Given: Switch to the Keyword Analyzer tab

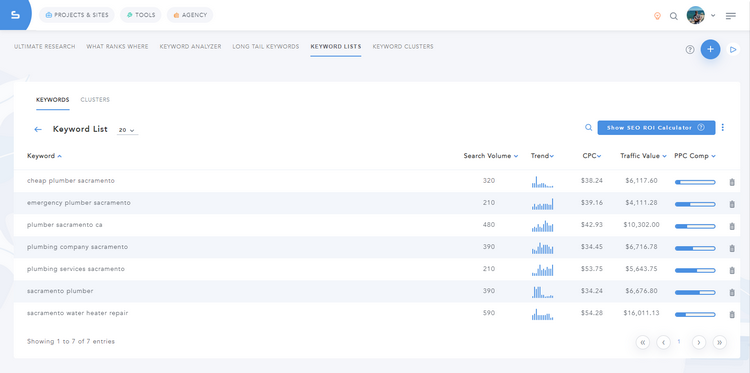Looking at the screenshot, I should tap(190, 47).
